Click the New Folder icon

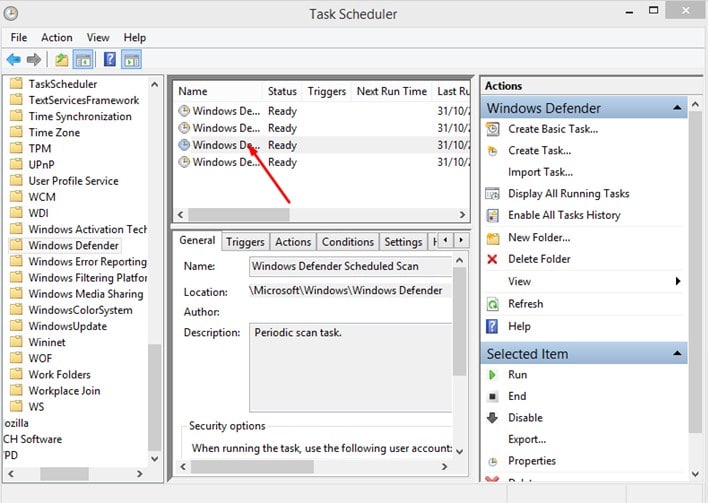click(493, 238)
